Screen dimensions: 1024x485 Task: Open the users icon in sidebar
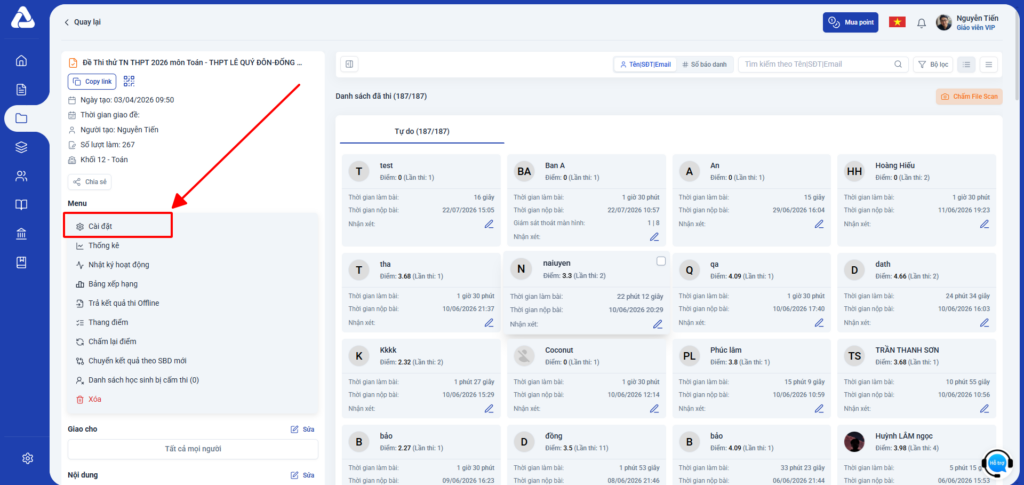pyautogui.click(x=22, y=176)
